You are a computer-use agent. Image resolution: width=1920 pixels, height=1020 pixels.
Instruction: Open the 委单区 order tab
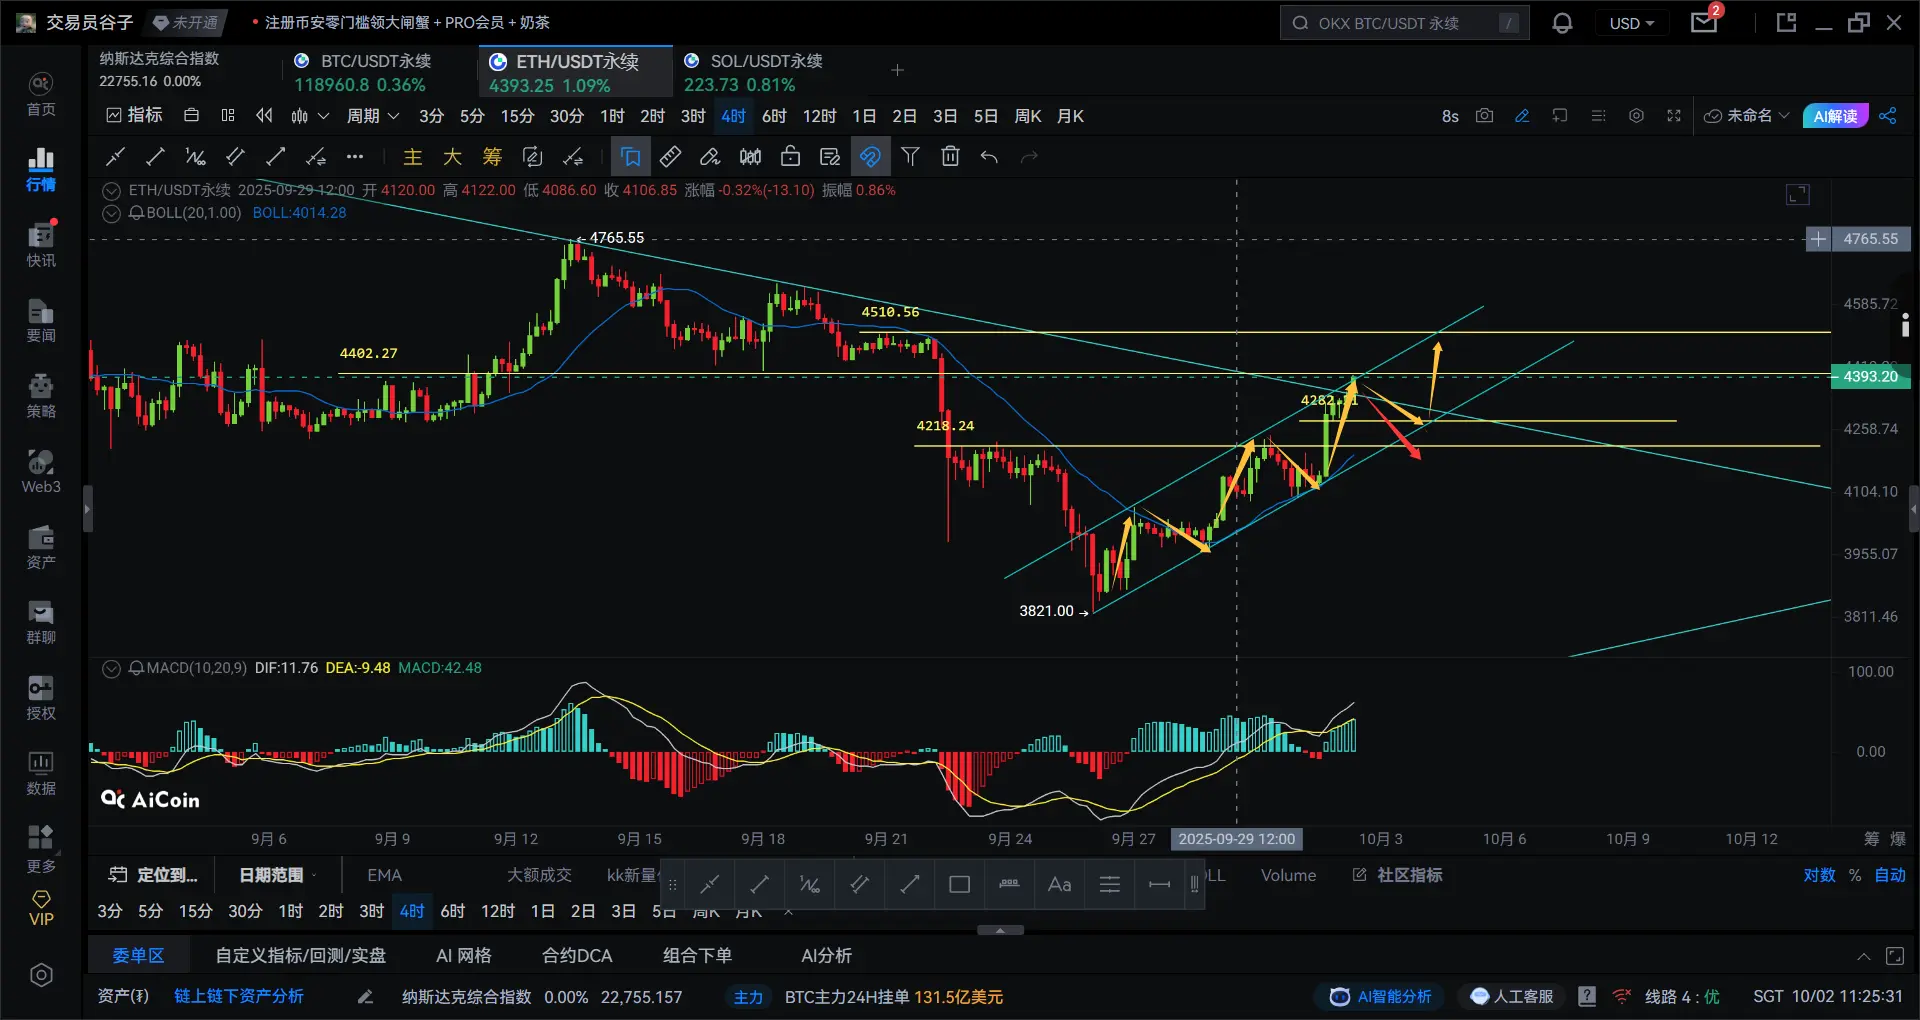tap(138, 956)
